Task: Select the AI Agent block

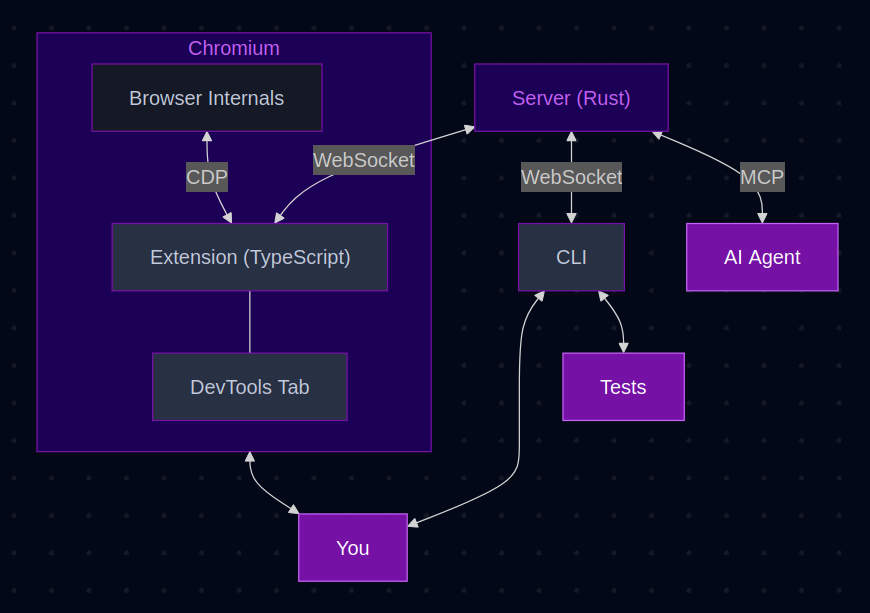Action: click(762, 257)
